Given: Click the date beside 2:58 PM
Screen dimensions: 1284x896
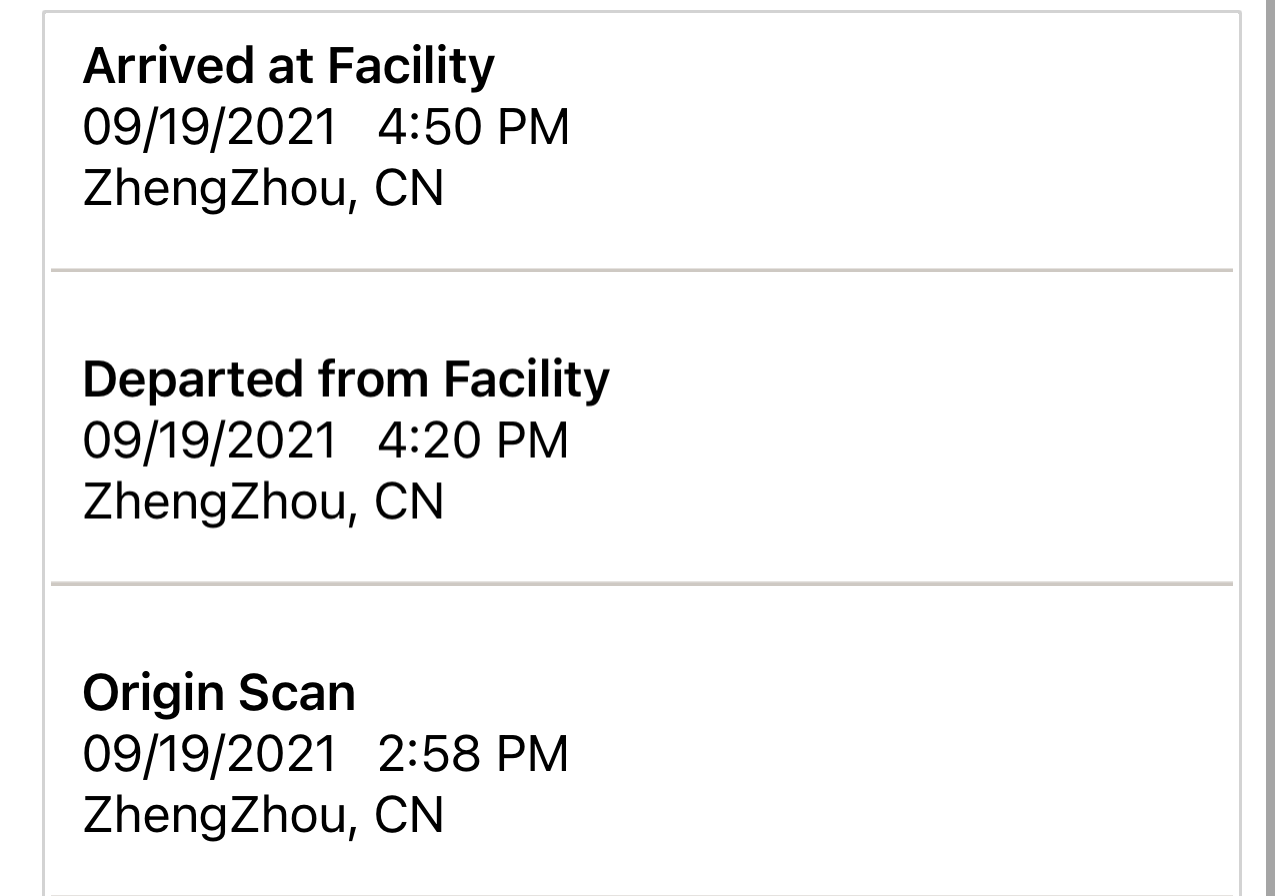Looking at the screenshot, I should click(210, 754).
